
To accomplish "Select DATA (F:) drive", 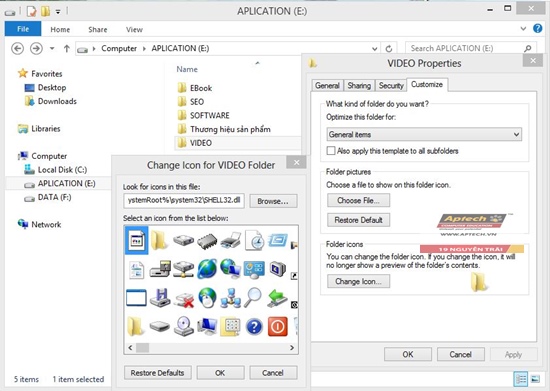I will (47, 197).
